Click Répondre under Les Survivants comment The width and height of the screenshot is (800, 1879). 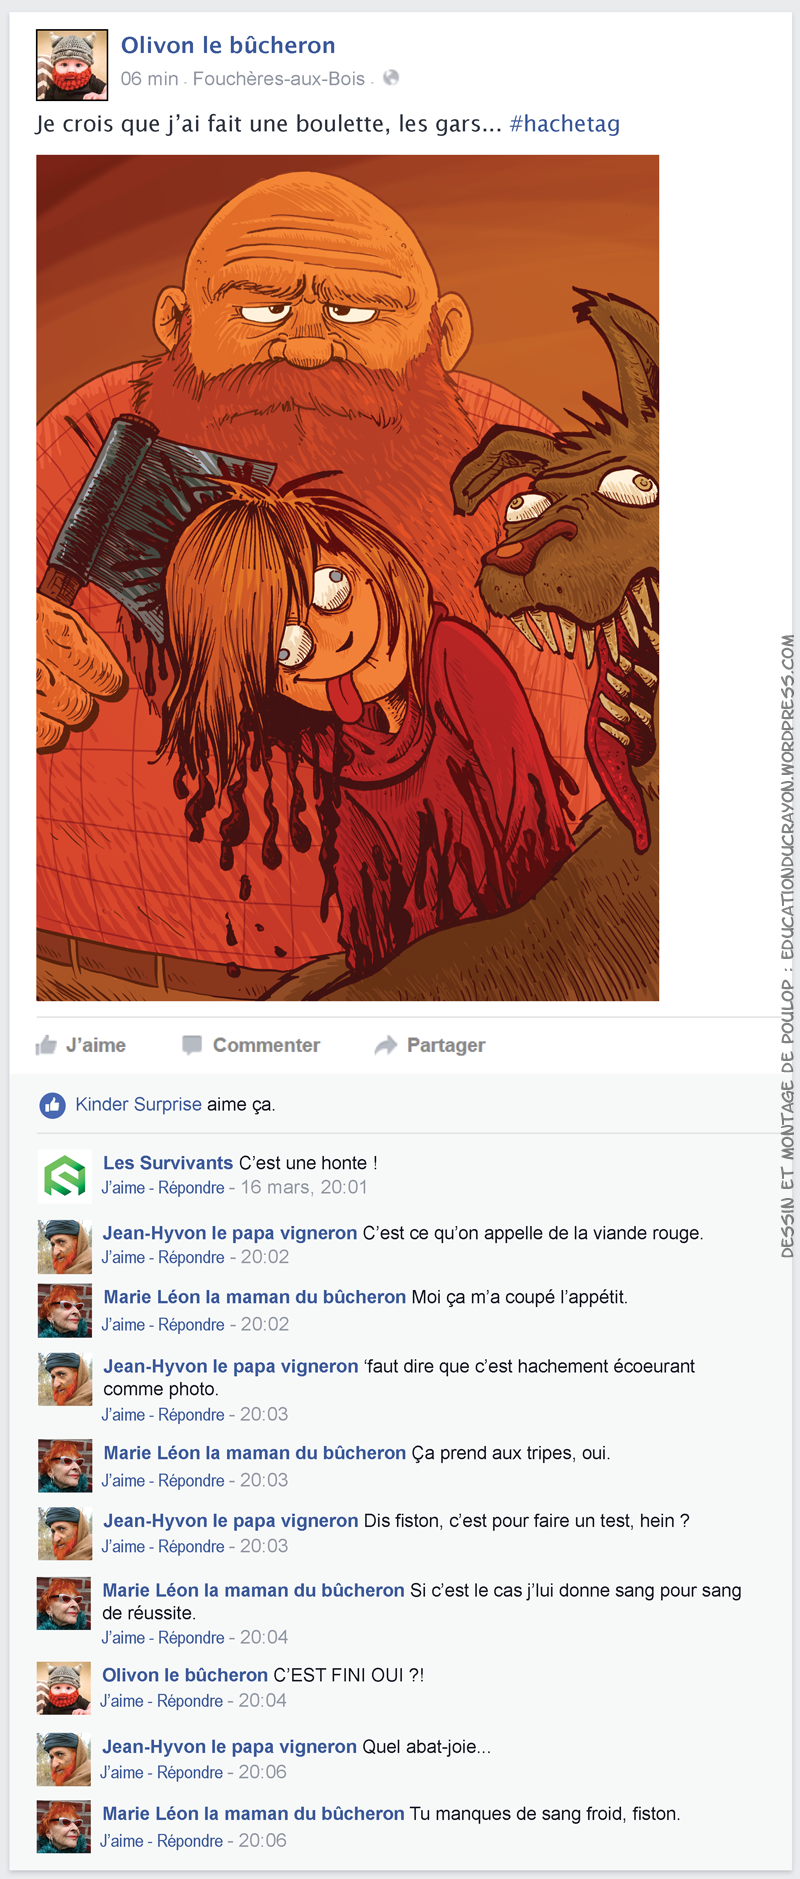pyautogui.click(x=191, y=1188)
